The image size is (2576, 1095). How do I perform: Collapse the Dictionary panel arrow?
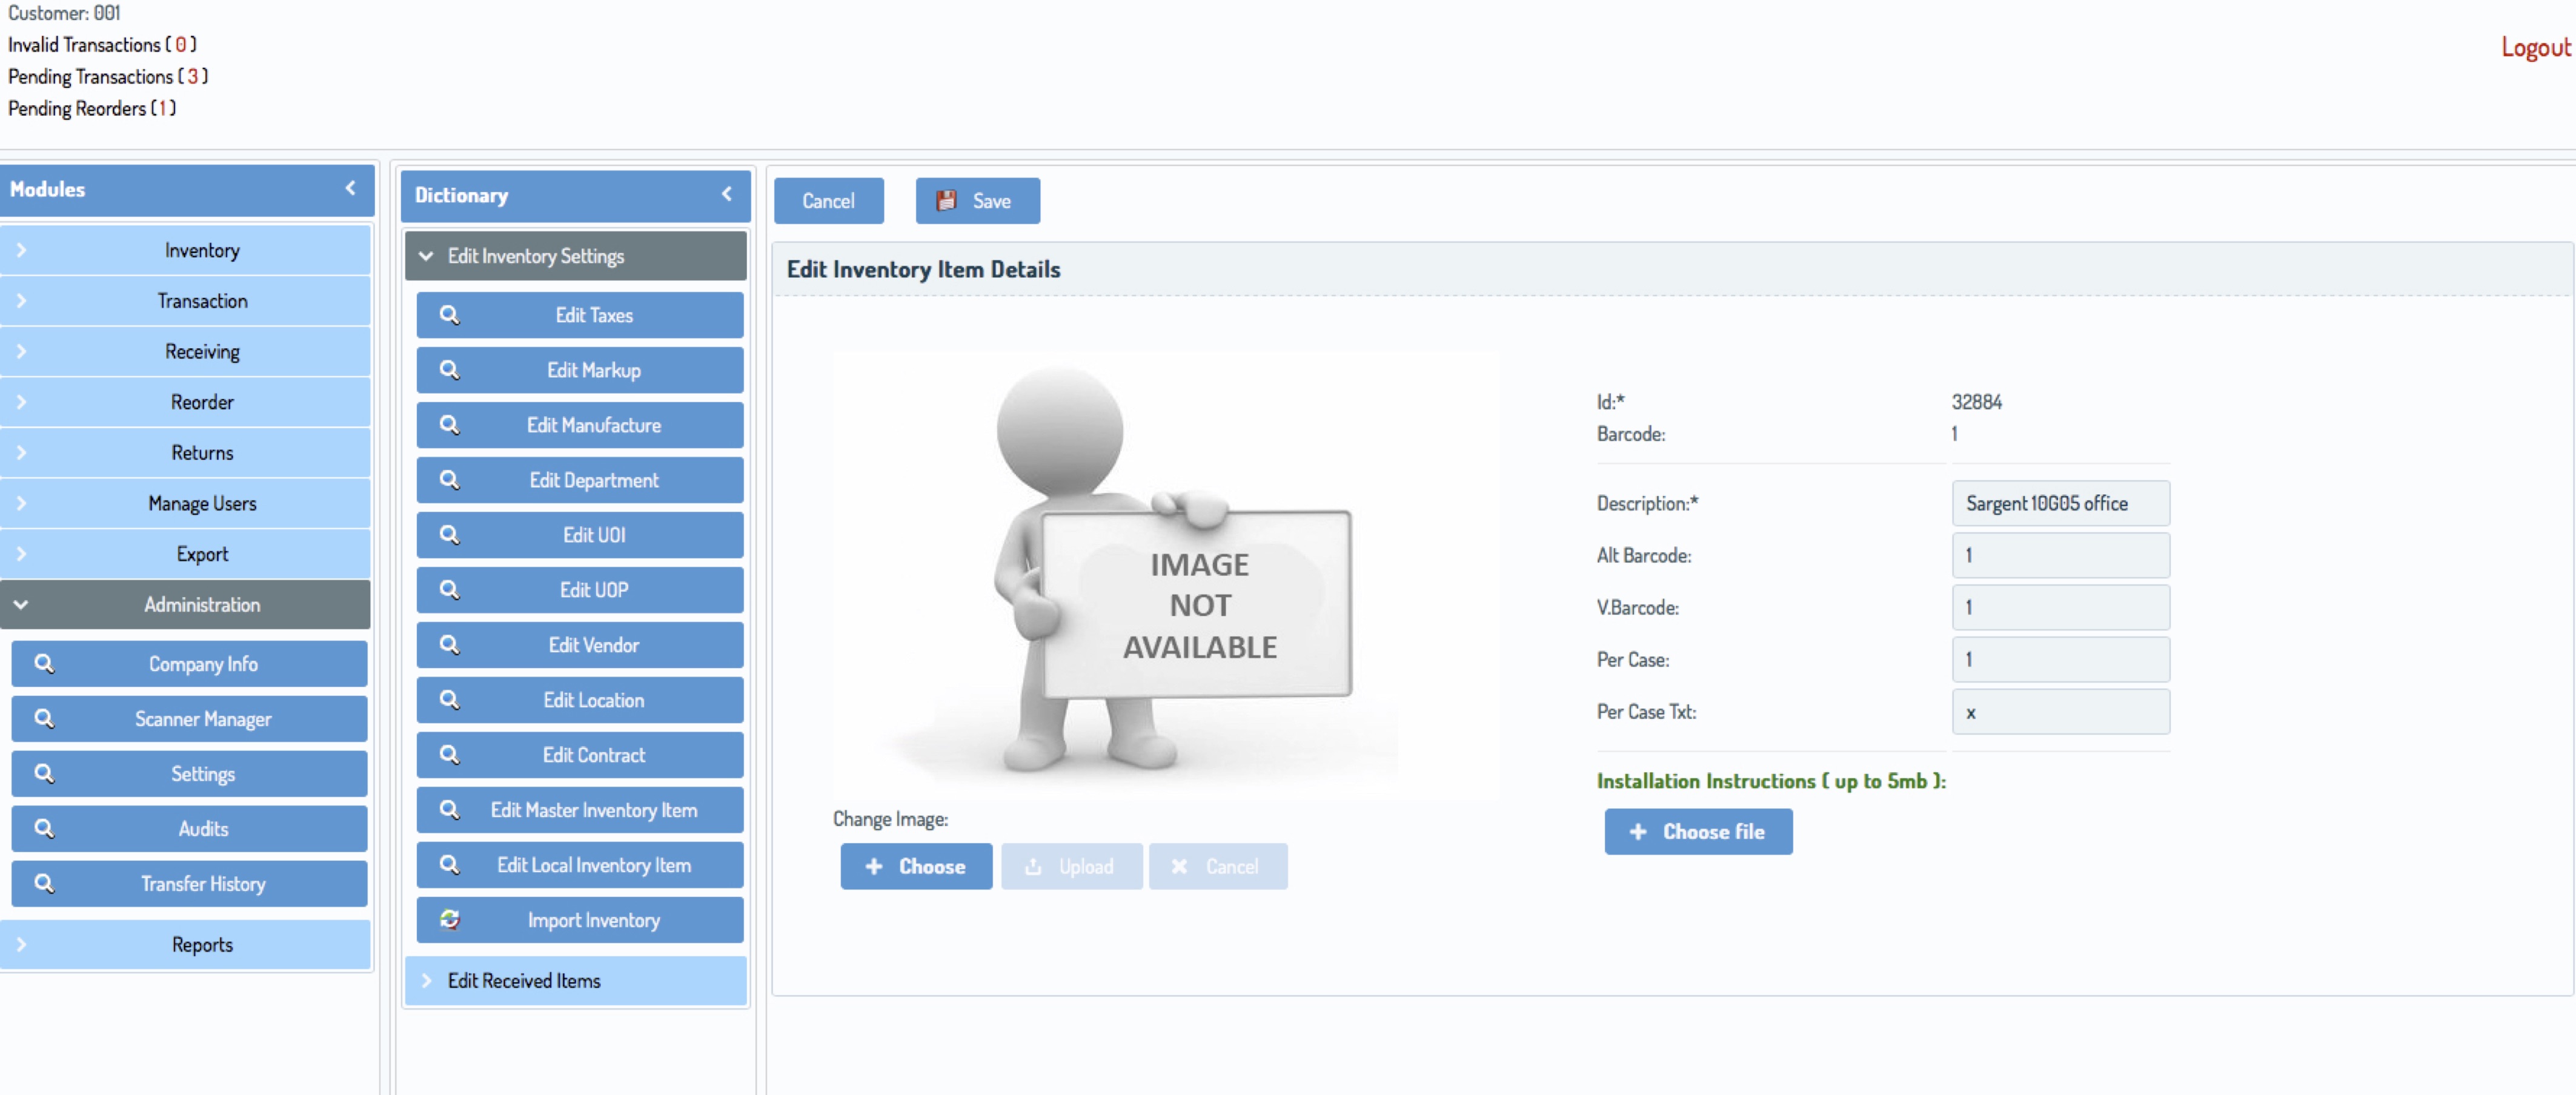727,194
